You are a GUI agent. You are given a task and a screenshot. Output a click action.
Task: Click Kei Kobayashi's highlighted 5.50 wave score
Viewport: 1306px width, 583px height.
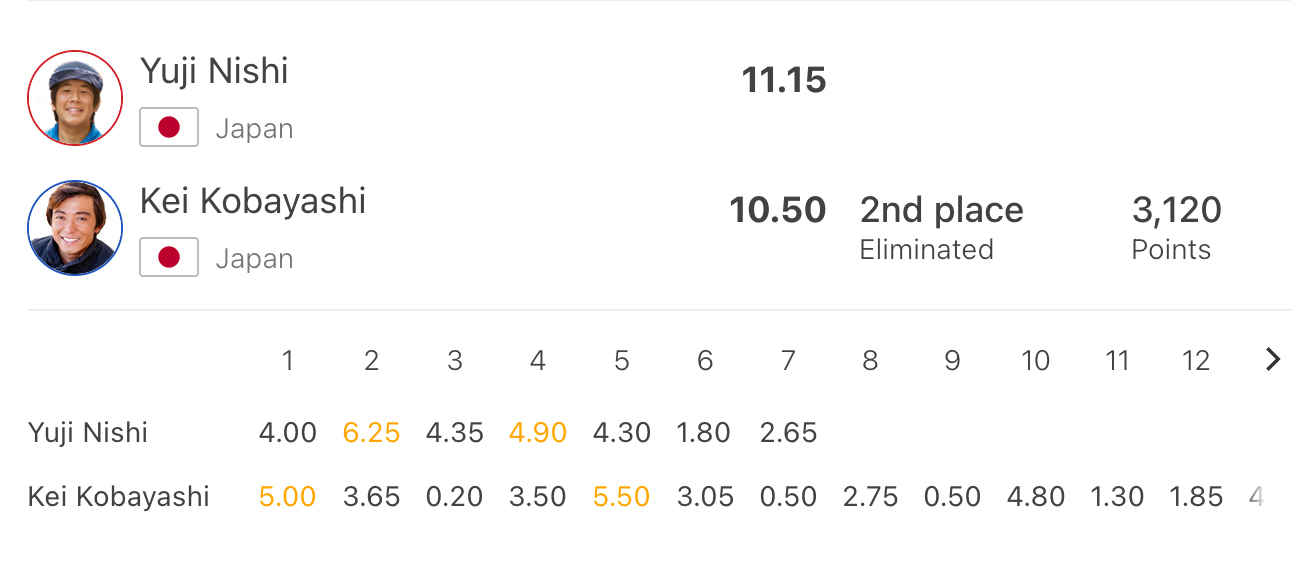621,497
